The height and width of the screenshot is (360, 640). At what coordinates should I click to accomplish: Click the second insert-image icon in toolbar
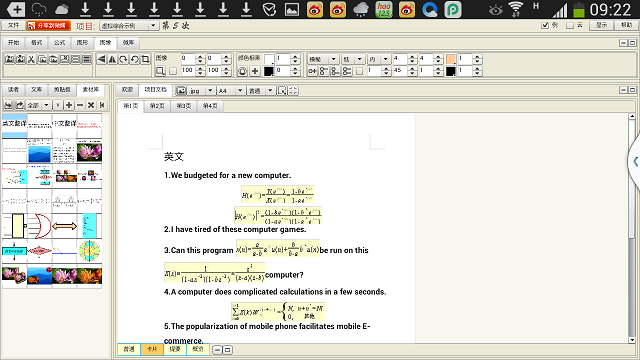[20, 59]
